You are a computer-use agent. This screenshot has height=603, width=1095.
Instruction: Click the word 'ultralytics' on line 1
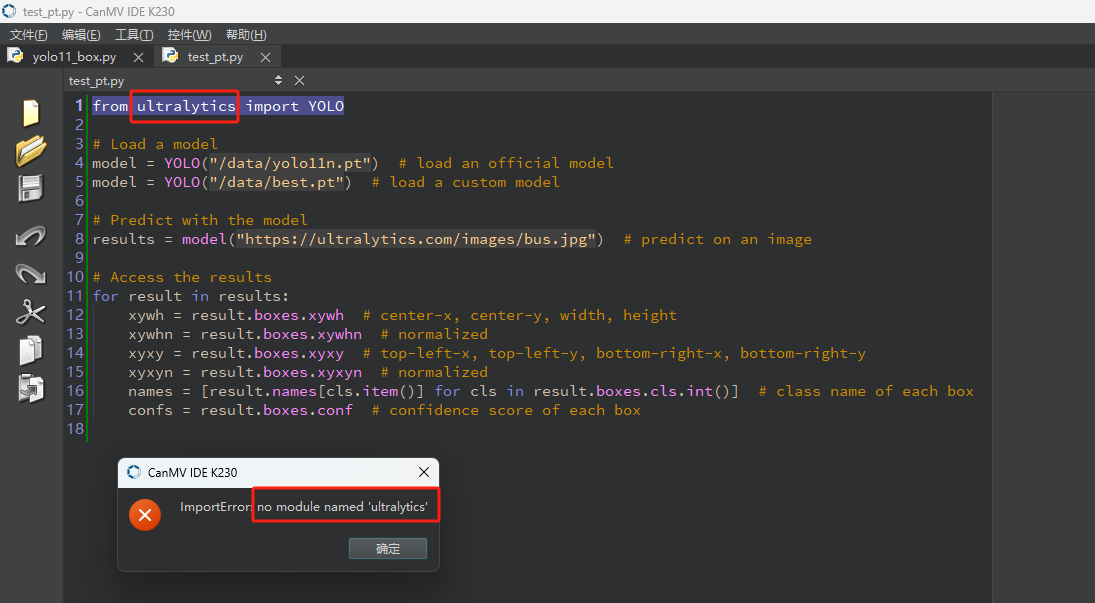tap(186, 106)
